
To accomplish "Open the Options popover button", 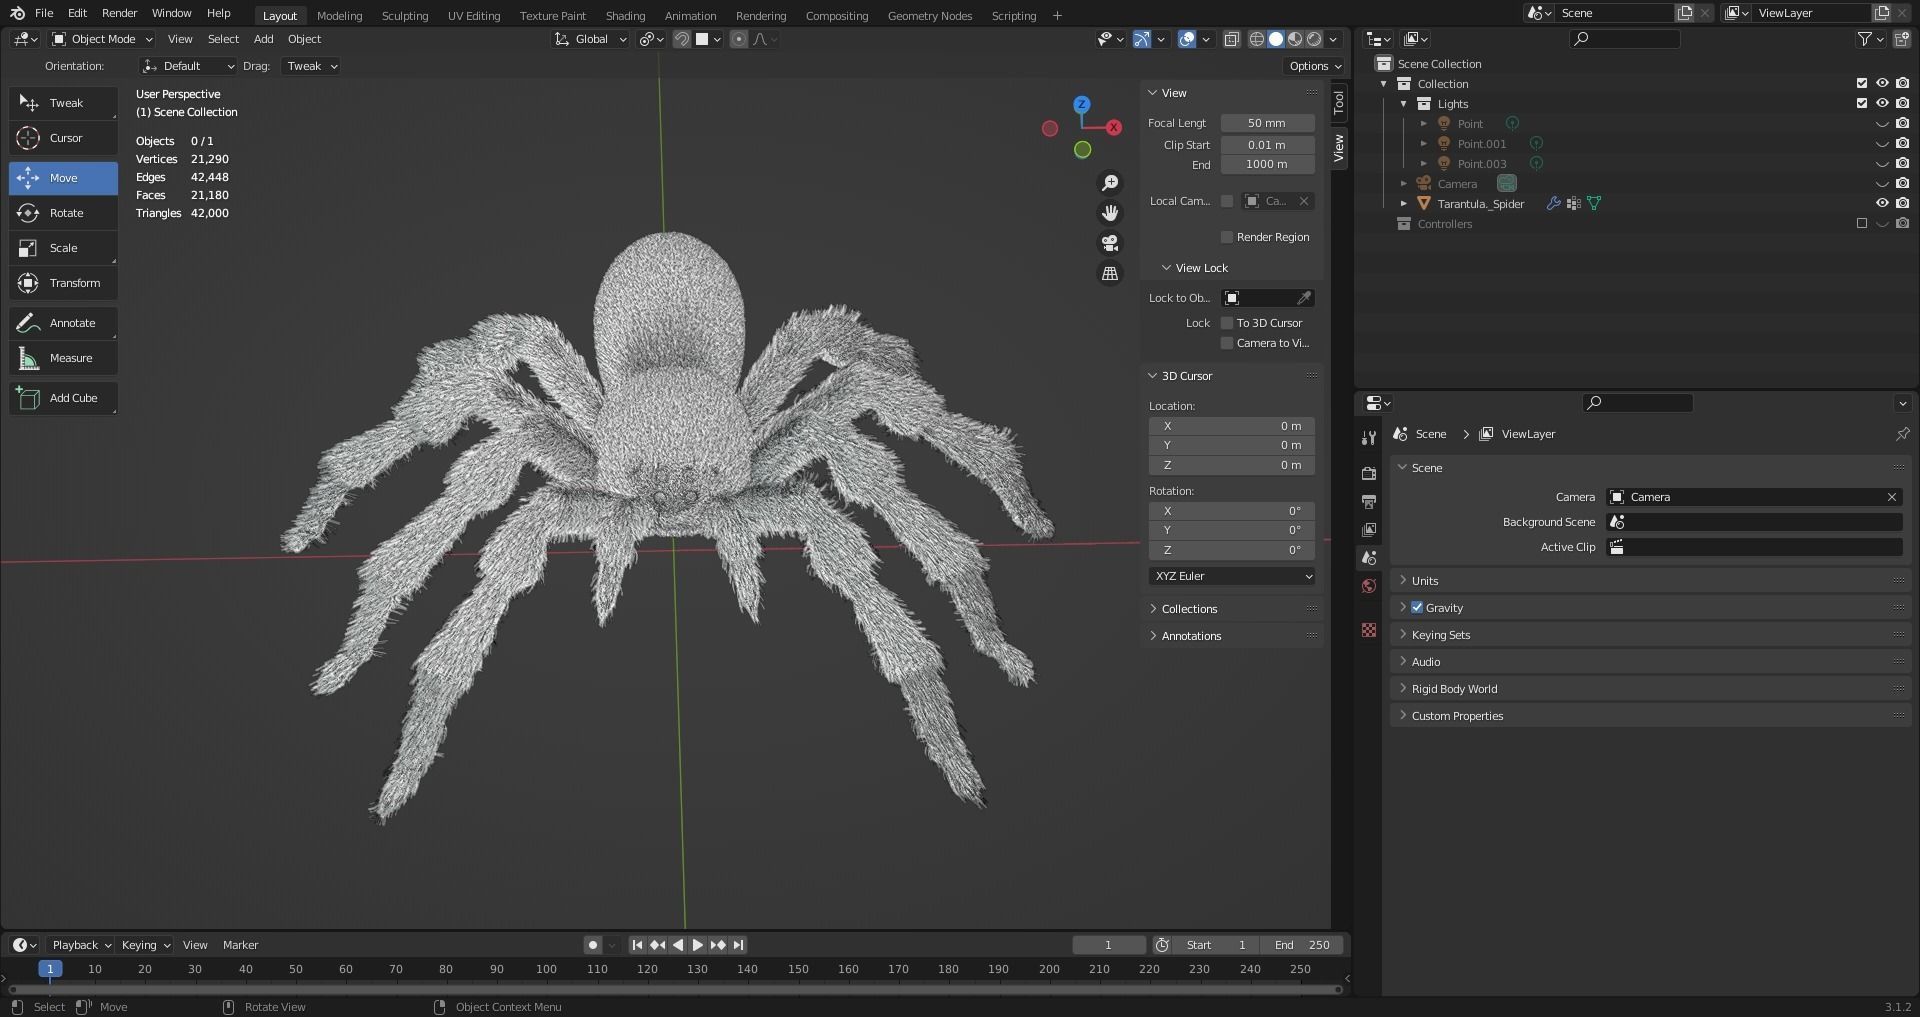I will click(x=1315, y=66).
